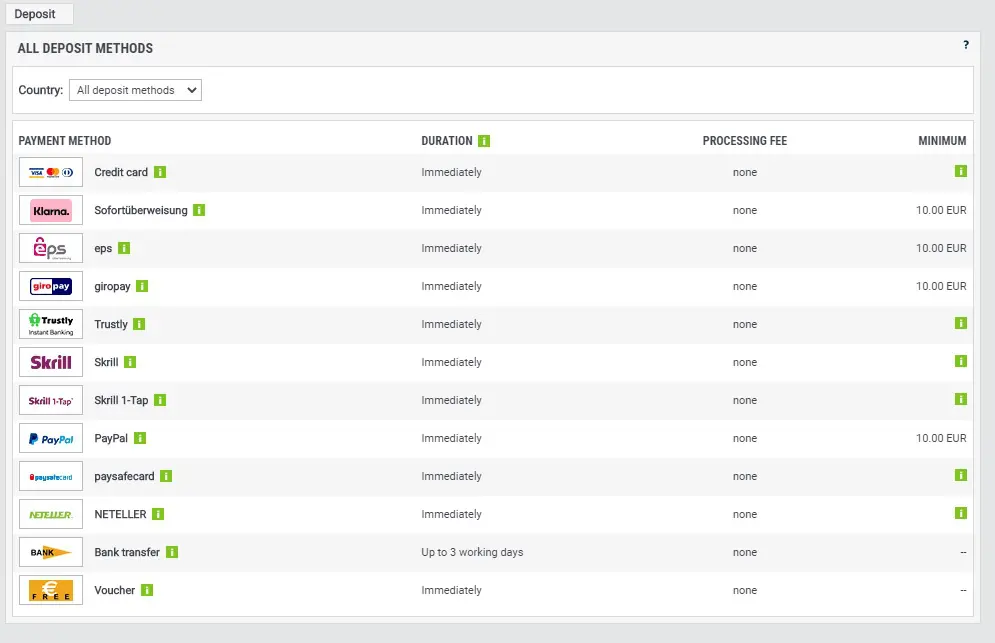This screenshot has height=643, width=995.
Task: Click the Skrill 1-Tap logo
Action: point(51,401)
